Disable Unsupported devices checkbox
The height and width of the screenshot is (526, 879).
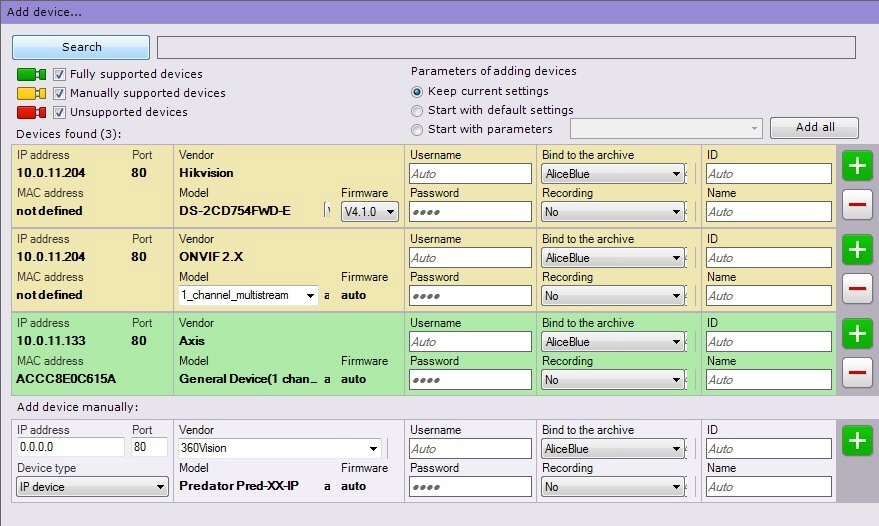[x=60, y=112]
